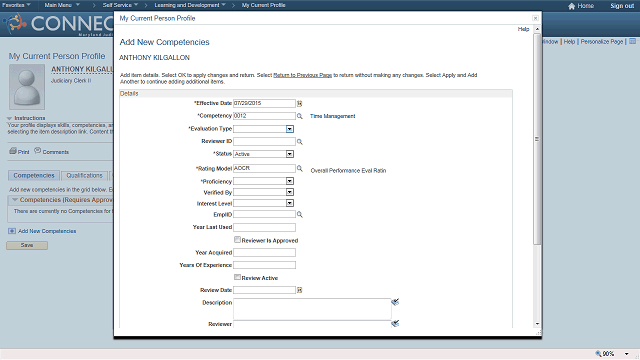Click the EmplID lookup magnifier icon
The height and width of the screenshot is (360, 640).
pyautogui.click(x=300, y=214)
